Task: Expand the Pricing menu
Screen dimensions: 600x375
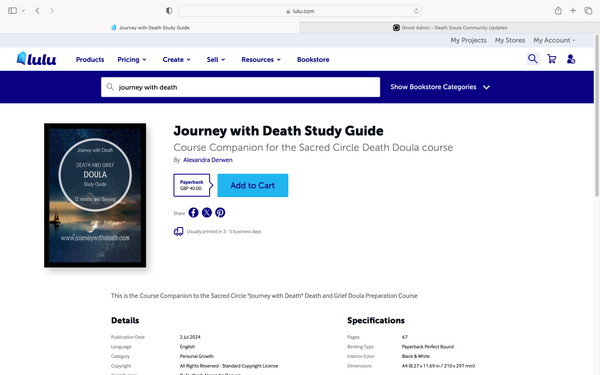Action: (132, 60)
